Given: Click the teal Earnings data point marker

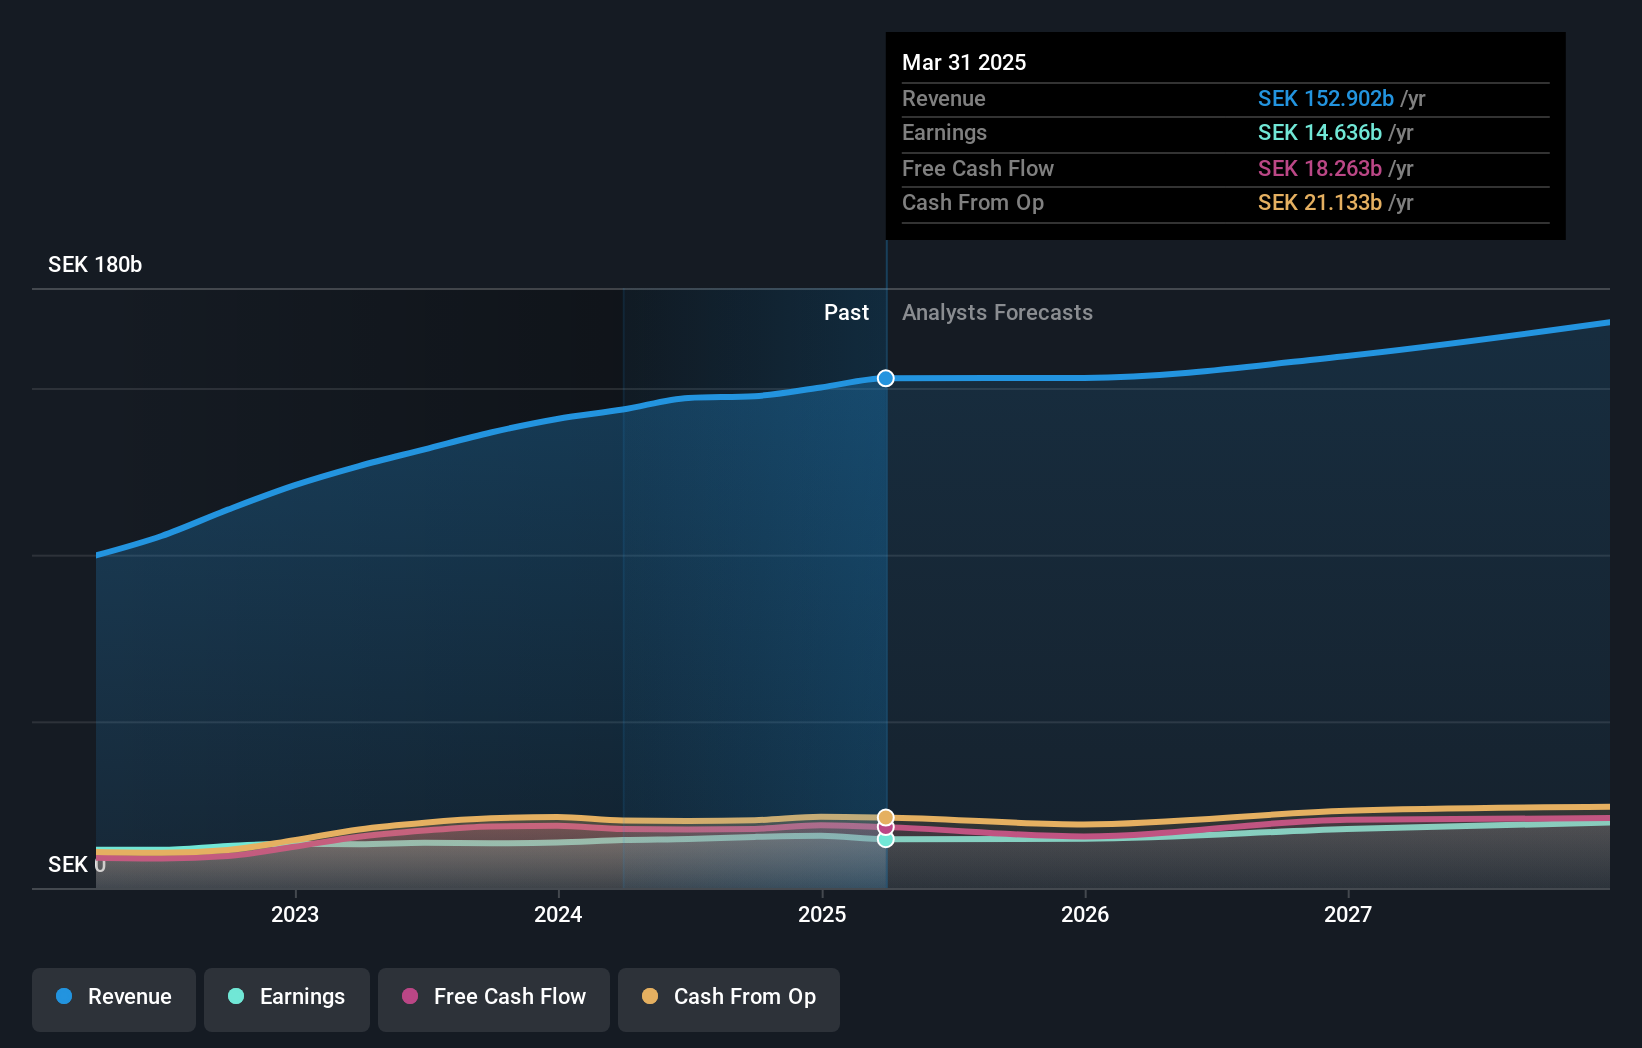Looking at the screenshot, I should point(886,839).
